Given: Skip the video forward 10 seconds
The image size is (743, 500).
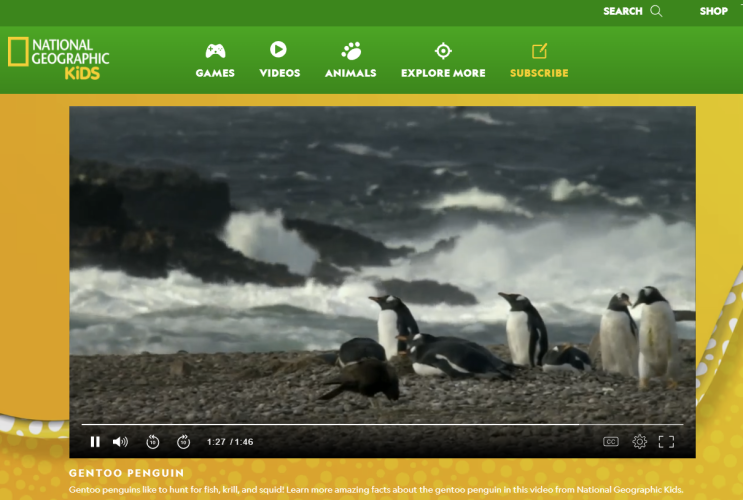Looking at the screenshot, I should click(x=183, y=442).
